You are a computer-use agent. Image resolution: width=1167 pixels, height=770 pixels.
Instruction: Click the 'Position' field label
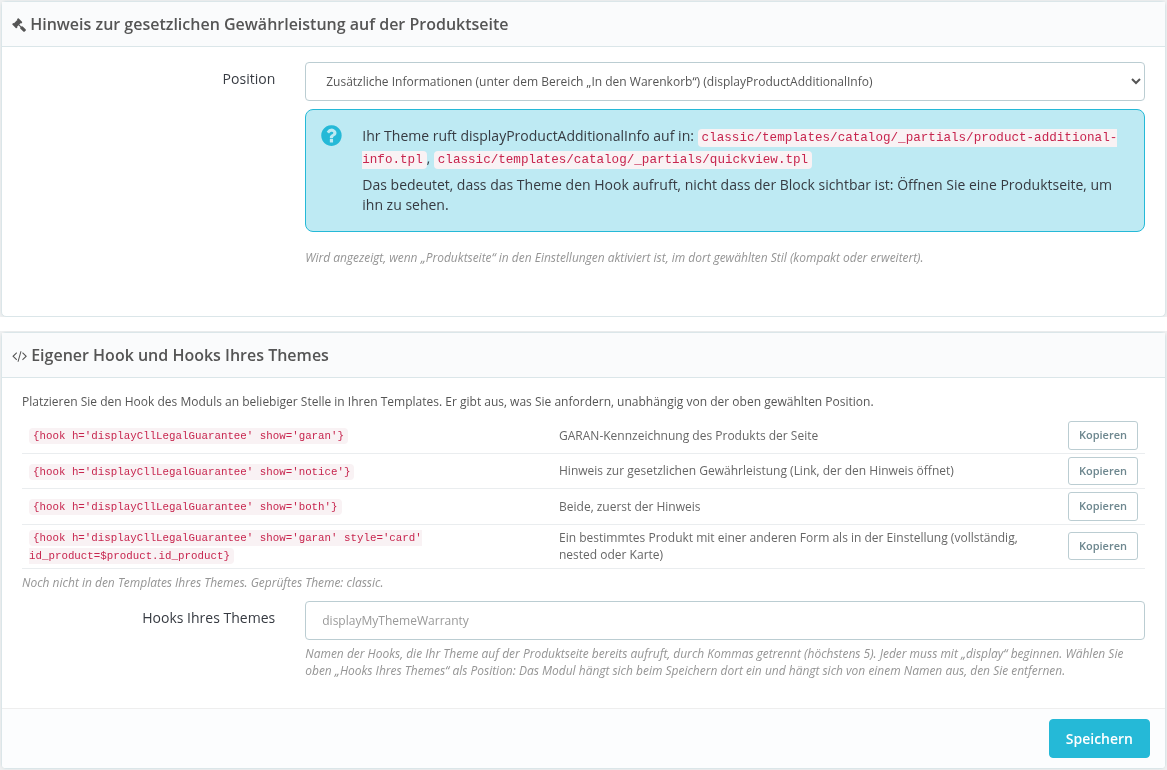[x=249, y=79]
